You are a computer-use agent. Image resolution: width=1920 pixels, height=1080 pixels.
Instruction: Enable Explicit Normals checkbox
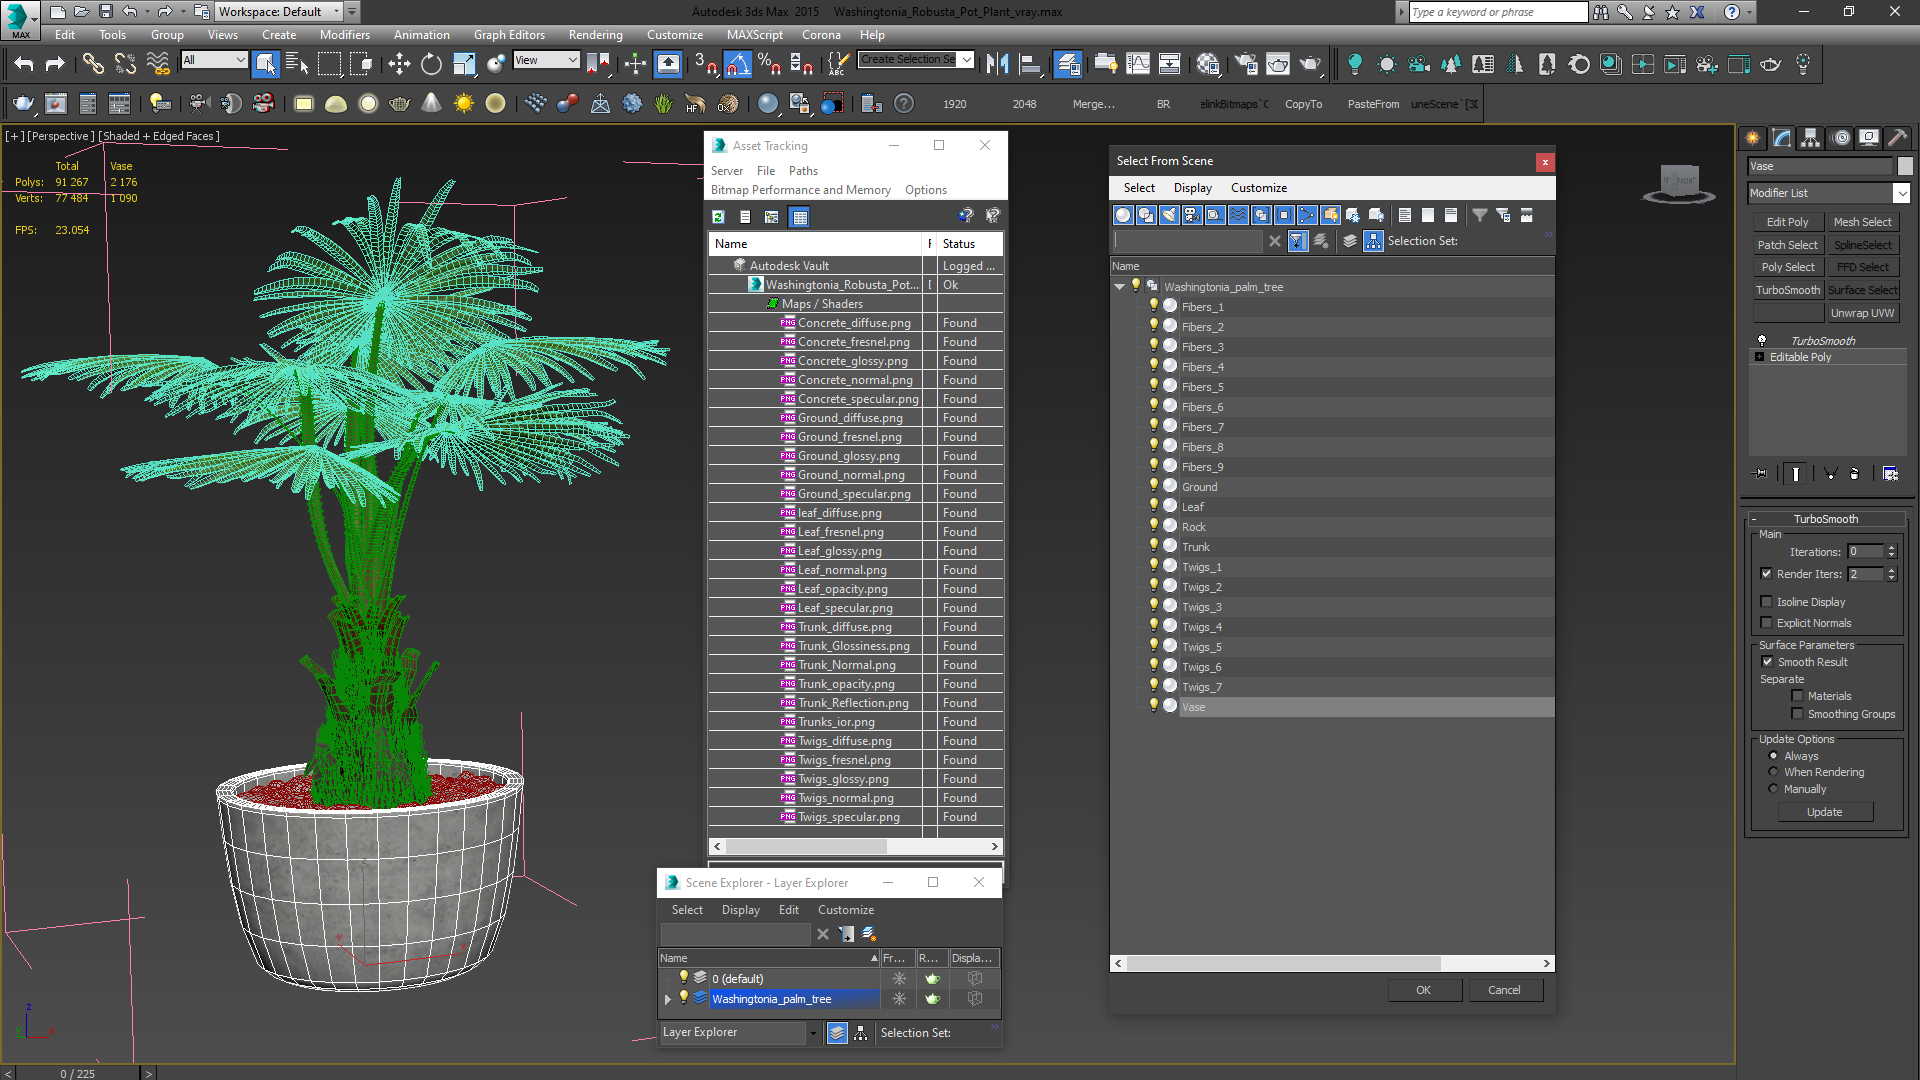1766,623
